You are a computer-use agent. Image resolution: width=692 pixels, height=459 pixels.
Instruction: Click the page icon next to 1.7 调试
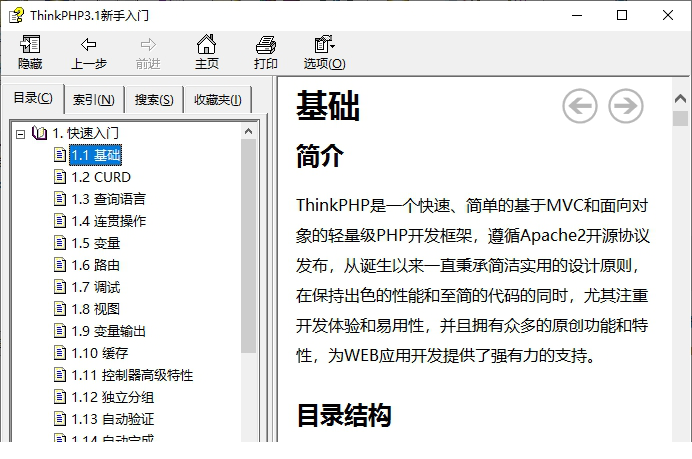tap(60, 287)
